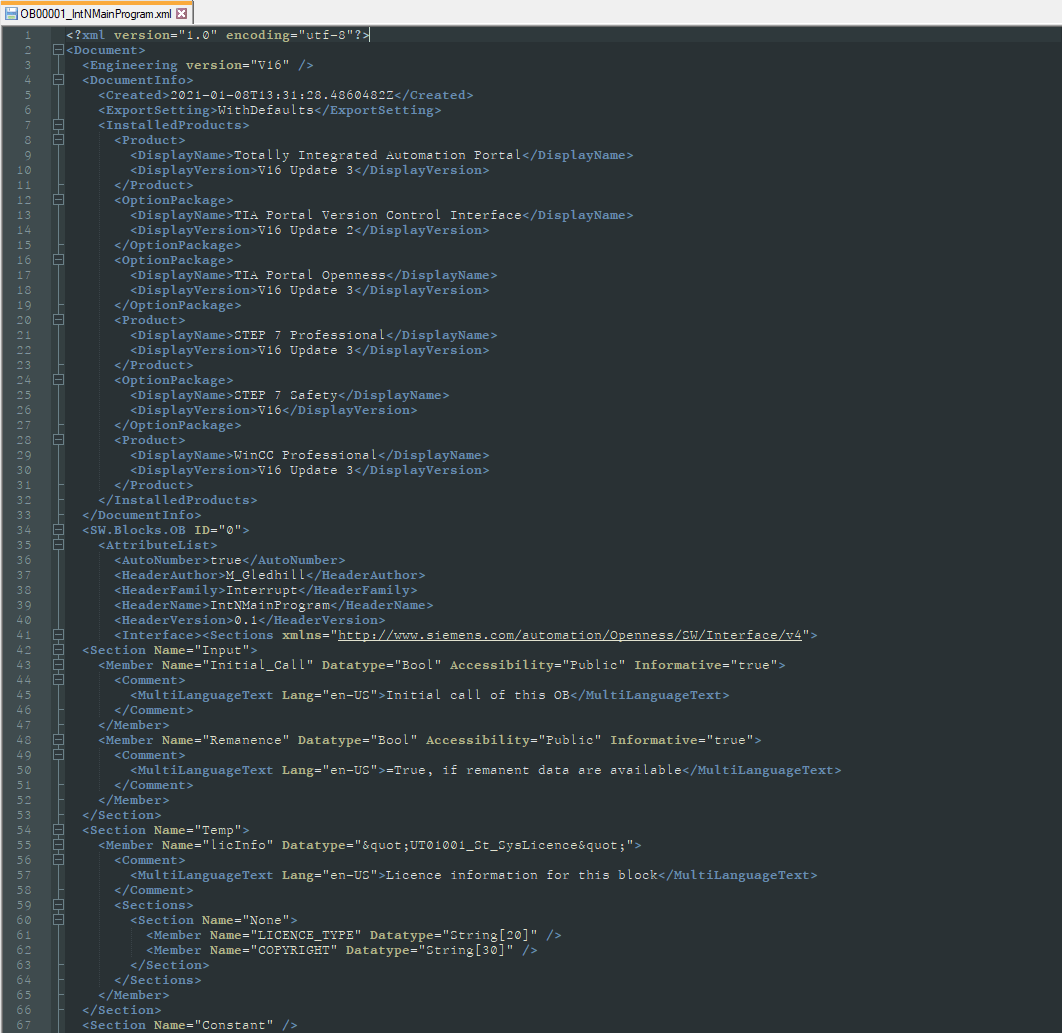Collapse the OptionPackage fold marker on line 12

[58, 201]
